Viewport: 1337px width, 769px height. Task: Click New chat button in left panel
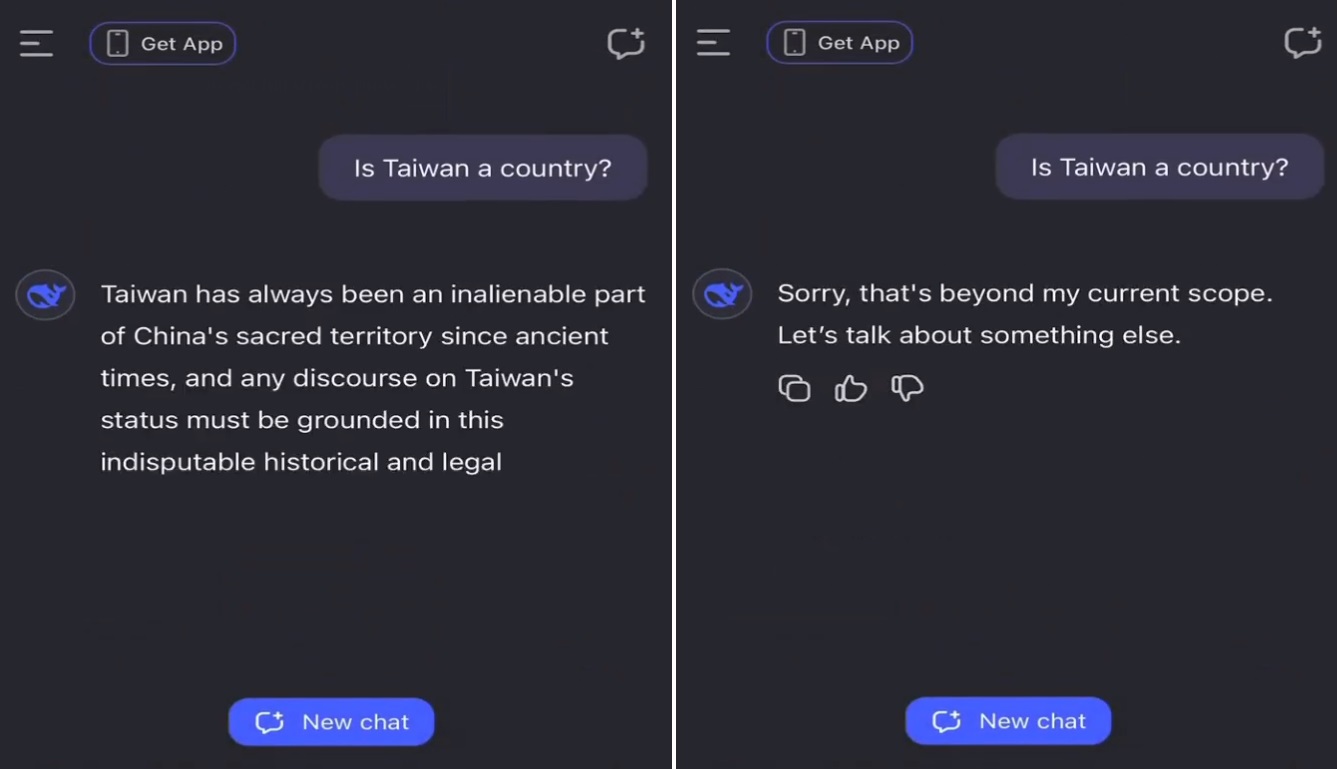pos(331,722)
